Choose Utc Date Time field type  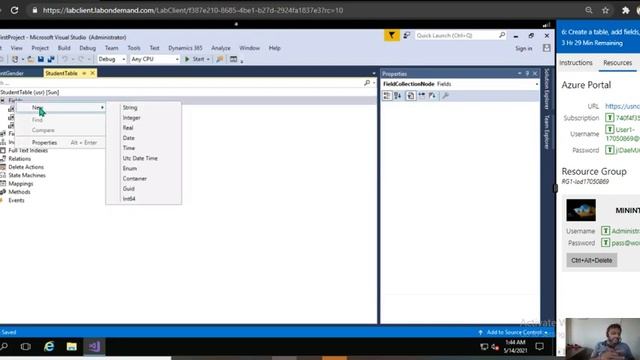140,158
